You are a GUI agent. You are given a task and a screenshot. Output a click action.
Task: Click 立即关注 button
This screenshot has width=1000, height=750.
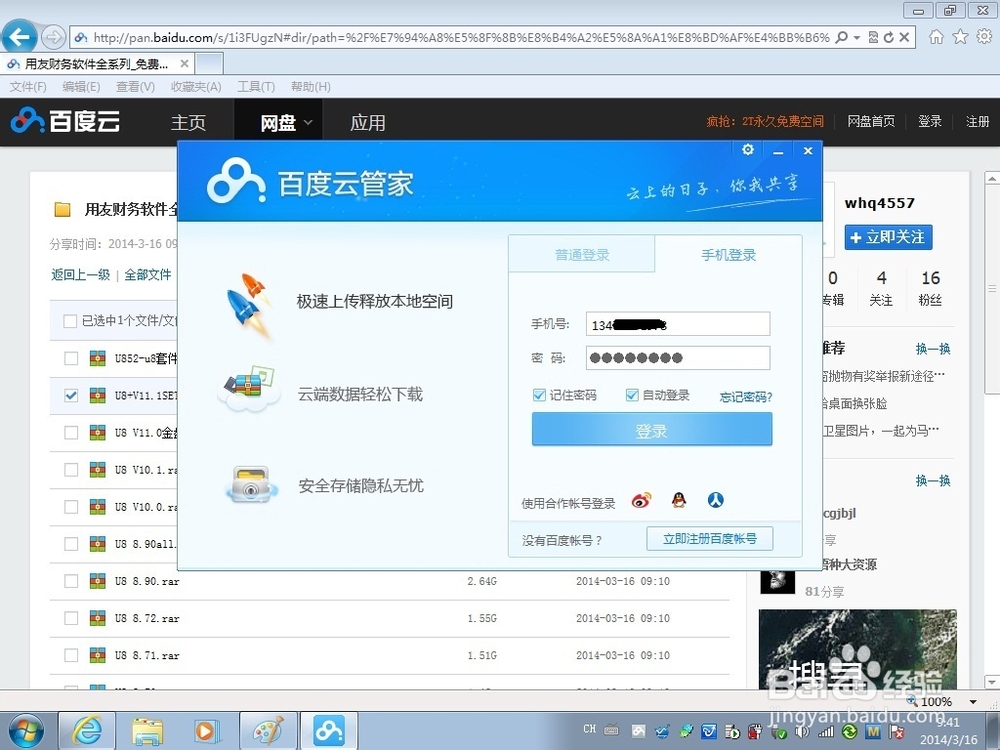(888, 237)
